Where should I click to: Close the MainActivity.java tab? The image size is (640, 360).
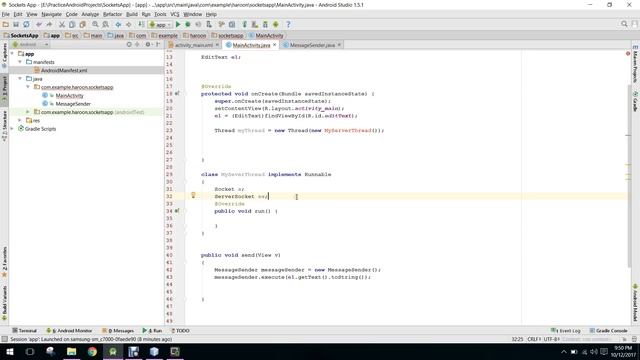(275, 44)
